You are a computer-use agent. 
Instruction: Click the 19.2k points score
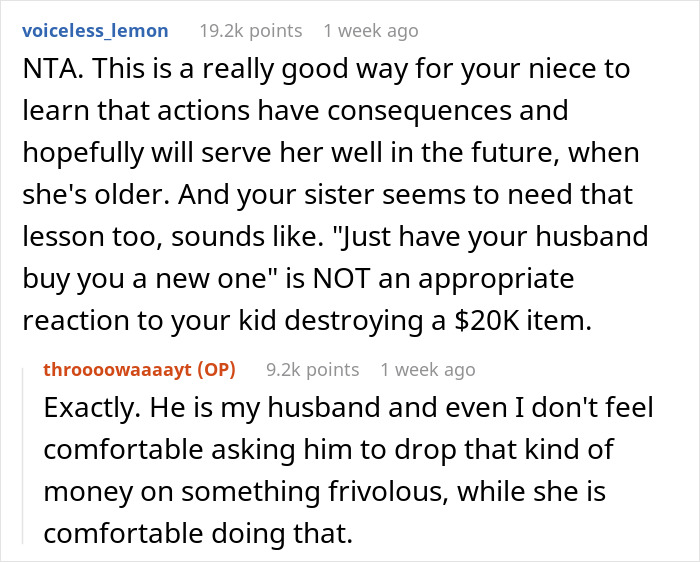tap(250, 31)
